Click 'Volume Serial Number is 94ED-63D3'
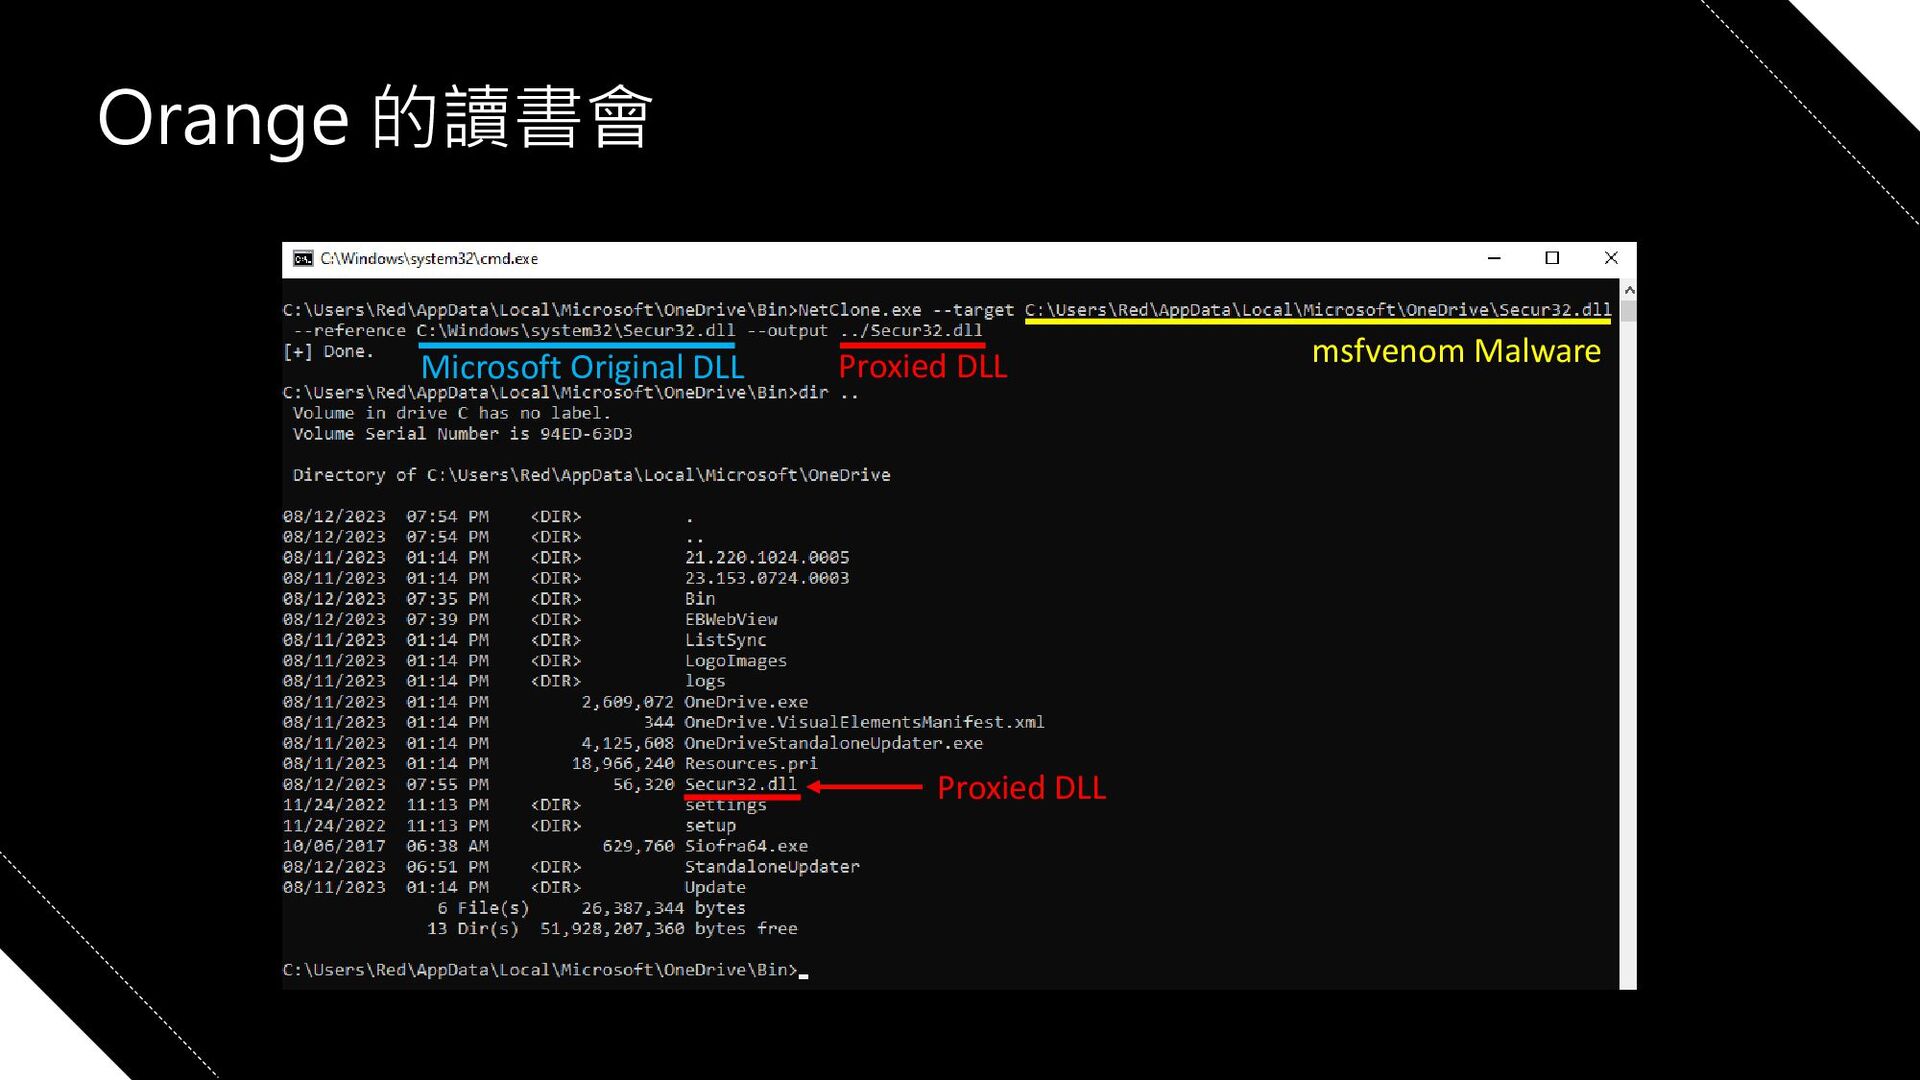The width and height of the screenshot is (1920, 1080). click(x=462, y=434)
